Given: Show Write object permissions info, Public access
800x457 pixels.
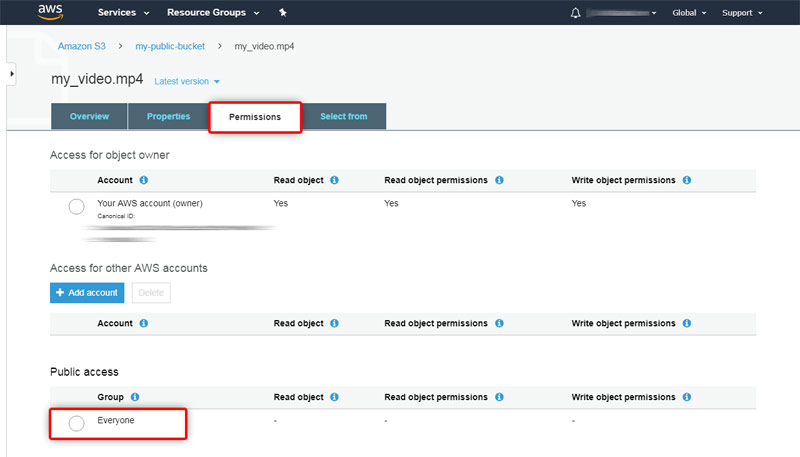Looking at the screenshot, I should pyautogui.click(x=687, y=397).
